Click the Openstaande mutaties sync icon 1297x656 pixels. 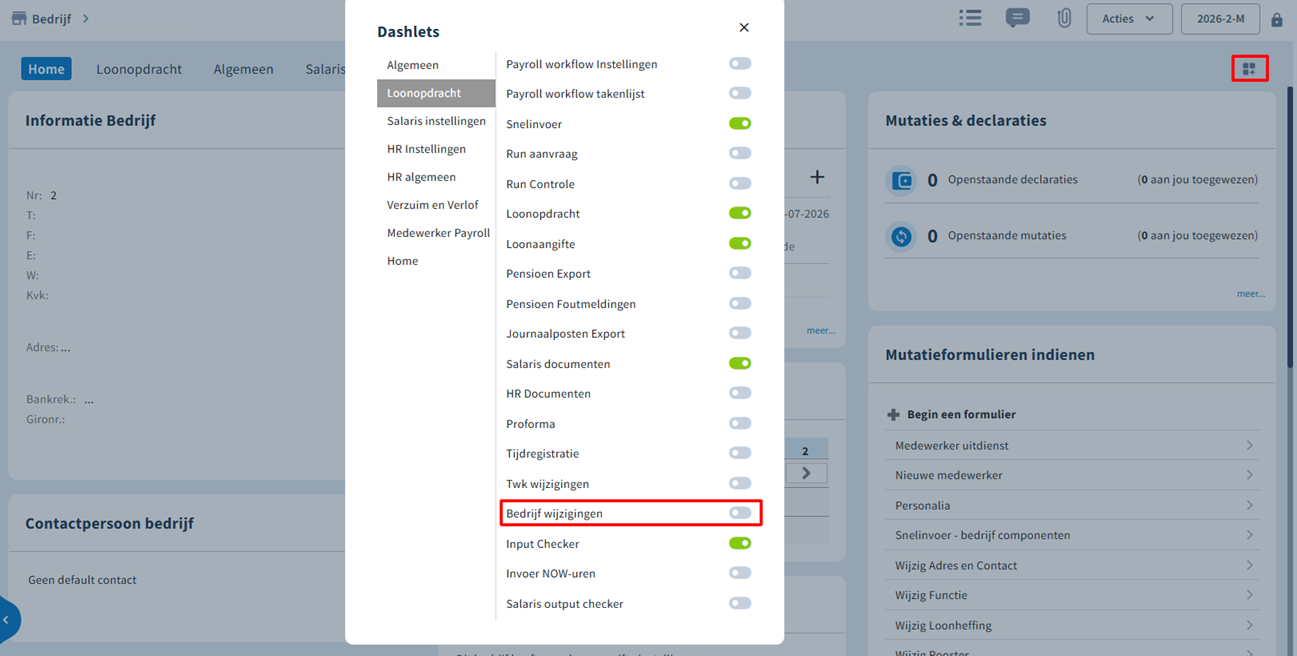coord(902,237)
